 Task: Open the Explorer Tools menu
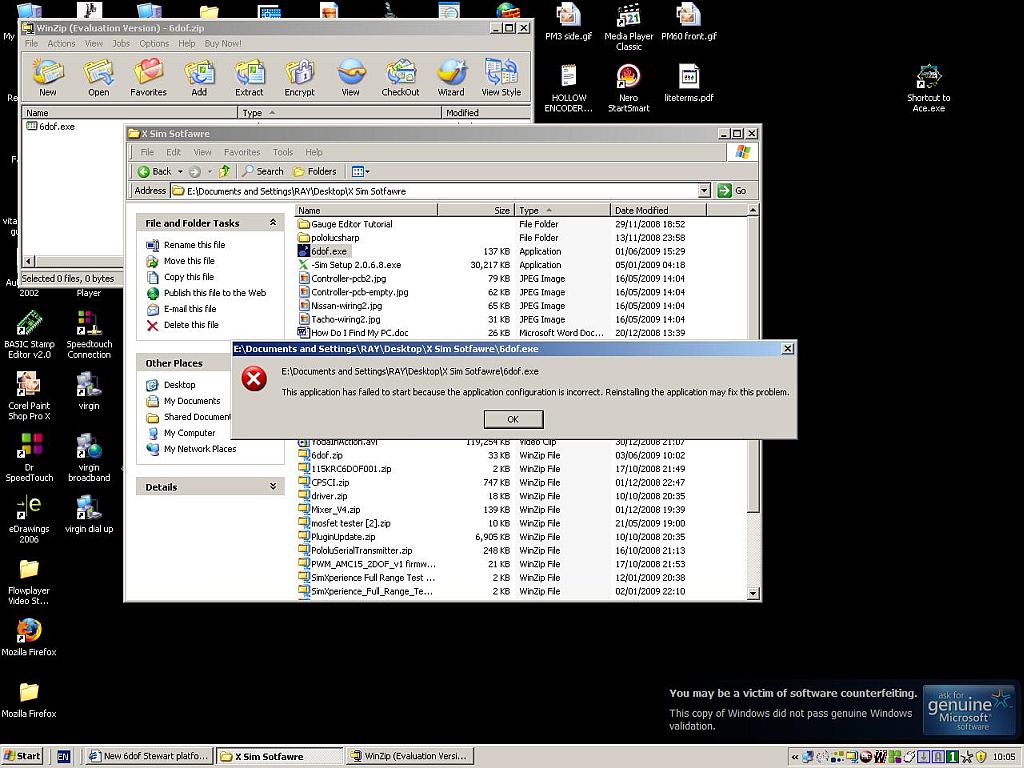283,152
